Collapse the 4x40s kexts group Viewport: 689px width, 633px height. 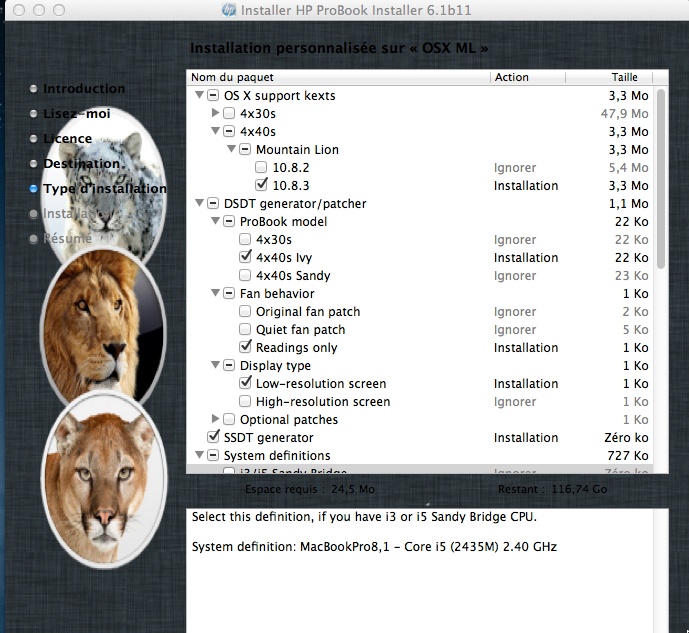pyautogui.click(x=215, y=131)
